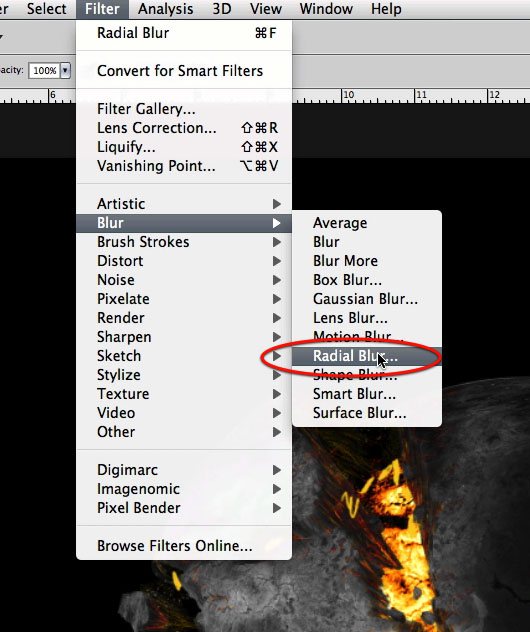The image size is (530, 632).
Task: Reapply last filter Radial Blur ⌘F
Action: [x=184, y=33]
